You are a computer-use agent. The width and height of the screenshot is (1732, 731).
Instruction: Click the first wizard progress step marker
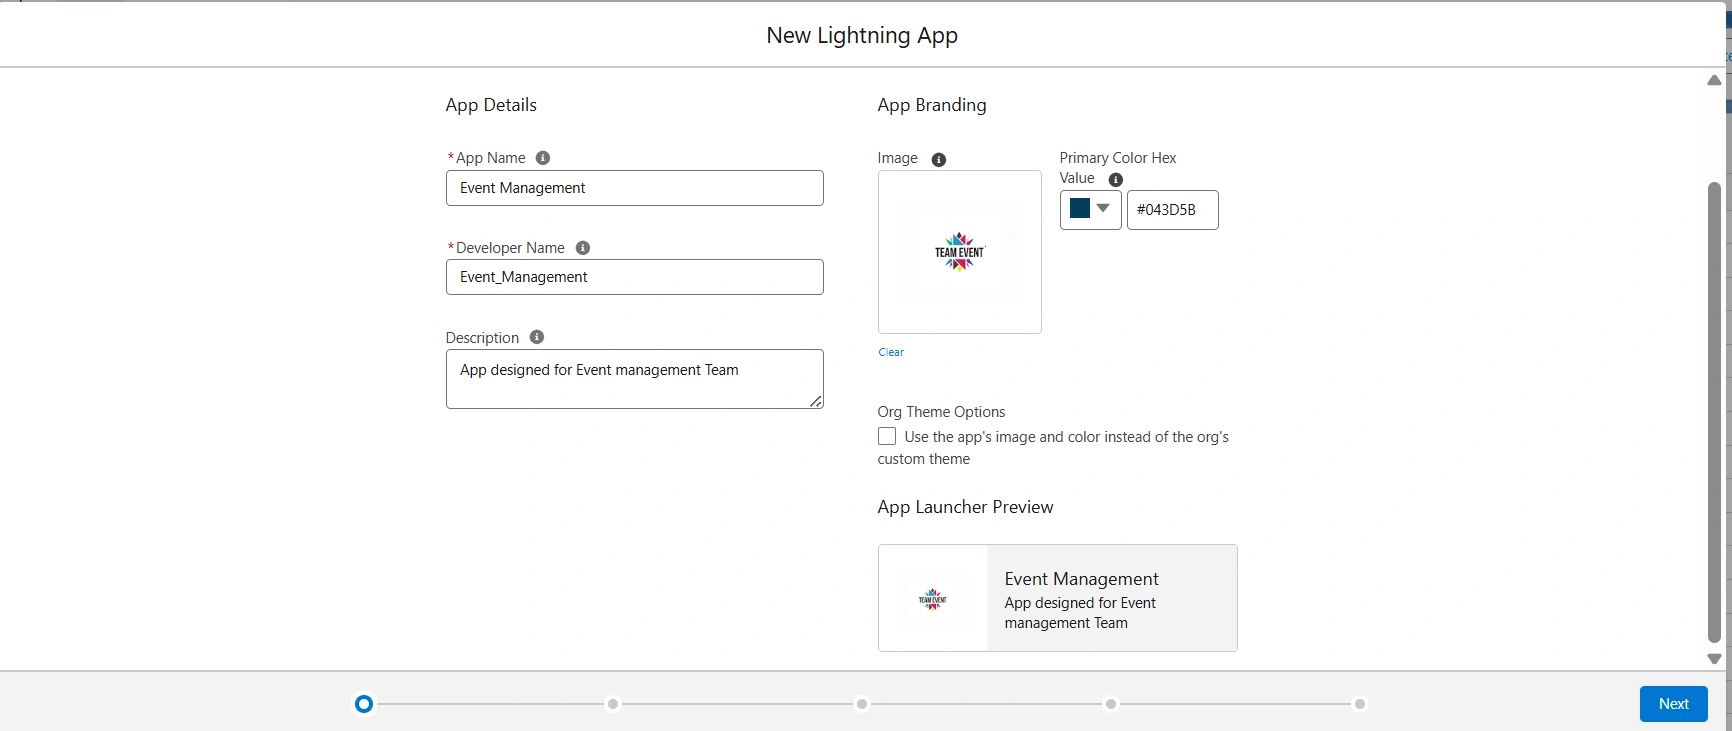[x=364, y=704]
